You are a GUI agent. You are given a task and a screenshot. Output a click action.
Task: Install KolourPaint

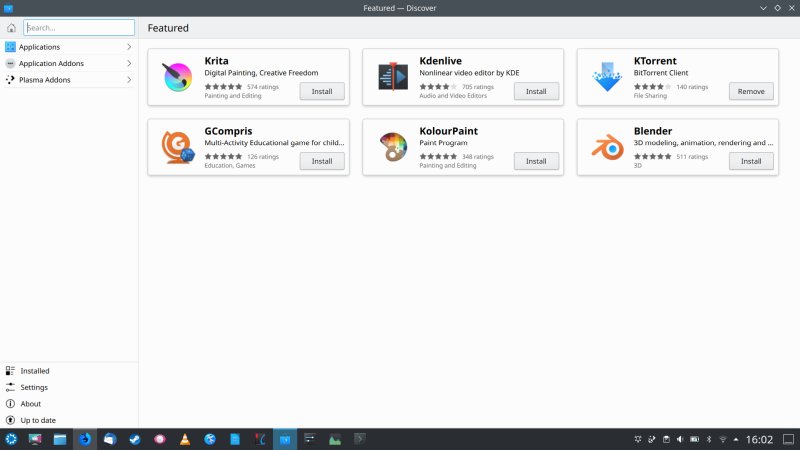coord(536,161)
